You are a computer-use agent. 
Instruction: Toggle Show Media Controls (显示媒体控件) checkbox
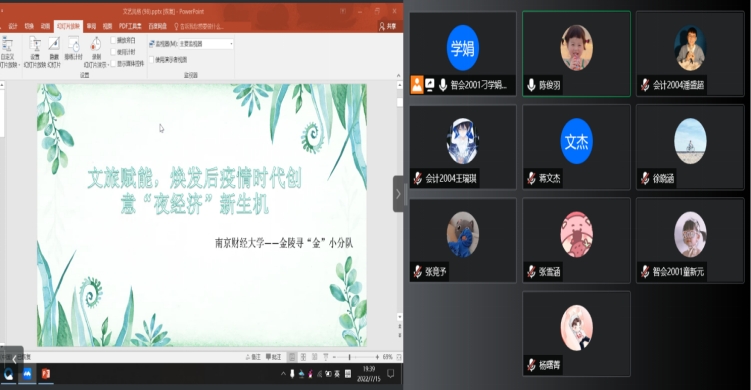tap(114, 63)
